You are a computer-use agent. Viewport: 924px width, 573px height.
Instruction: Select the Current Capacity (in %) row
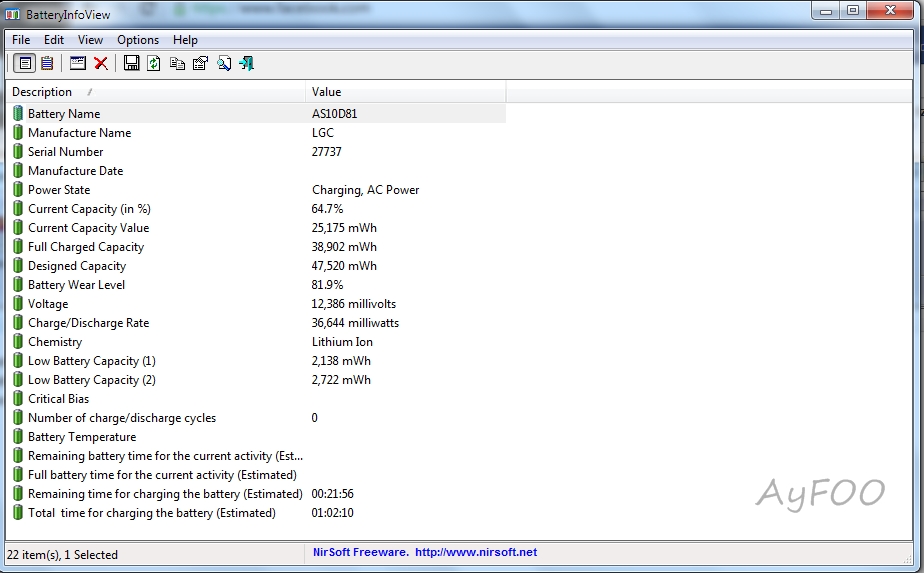(x=256, y=209)
